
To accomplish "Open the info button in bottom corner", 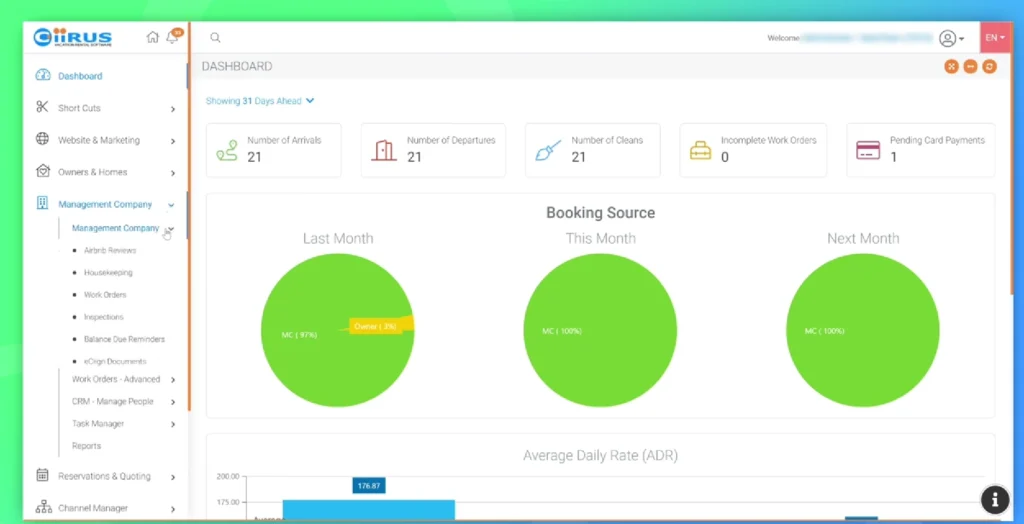I will pos(994,499).
